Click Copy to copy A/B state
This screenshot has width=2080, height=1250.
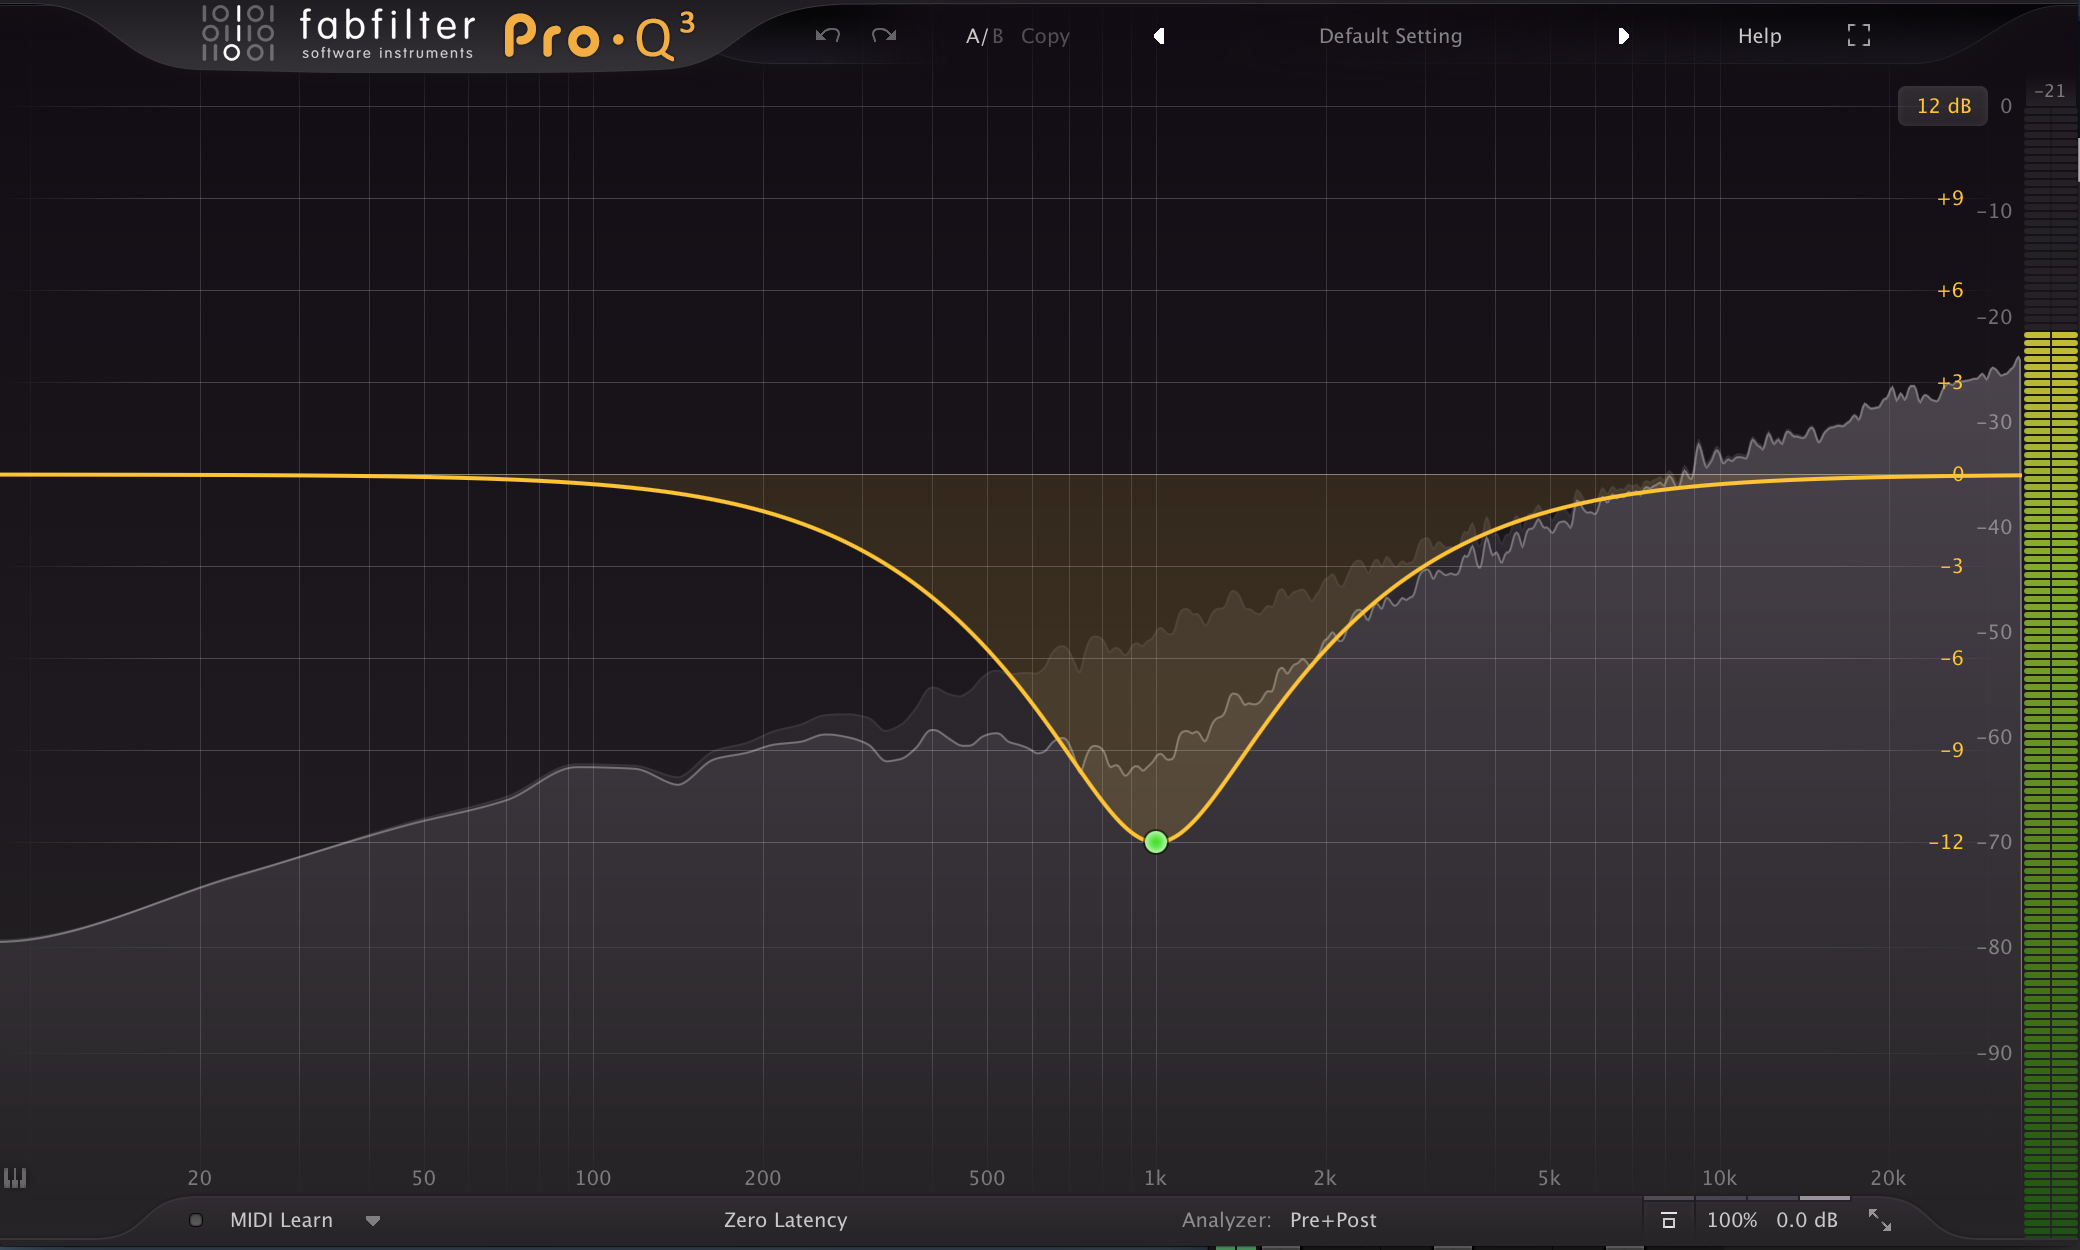pos(1045,36)
